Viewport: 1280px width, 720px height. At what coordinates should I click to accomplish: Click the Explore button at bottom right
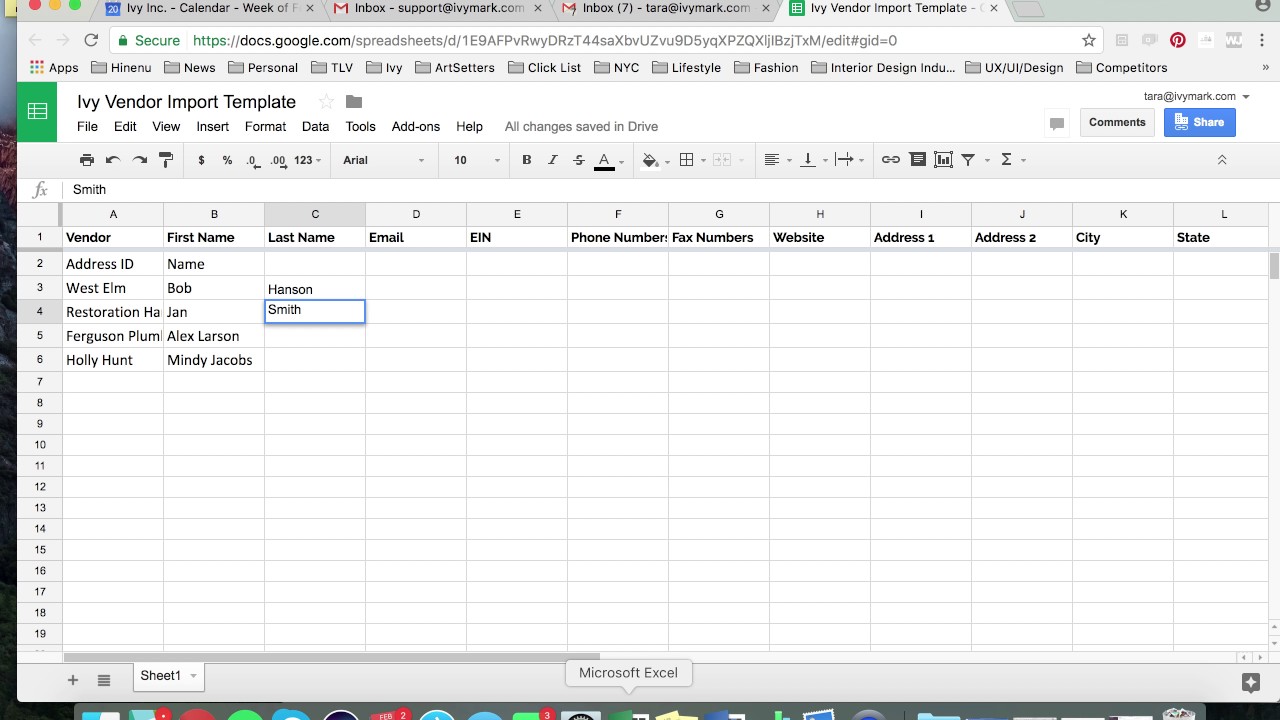[x=1250, y=682]
